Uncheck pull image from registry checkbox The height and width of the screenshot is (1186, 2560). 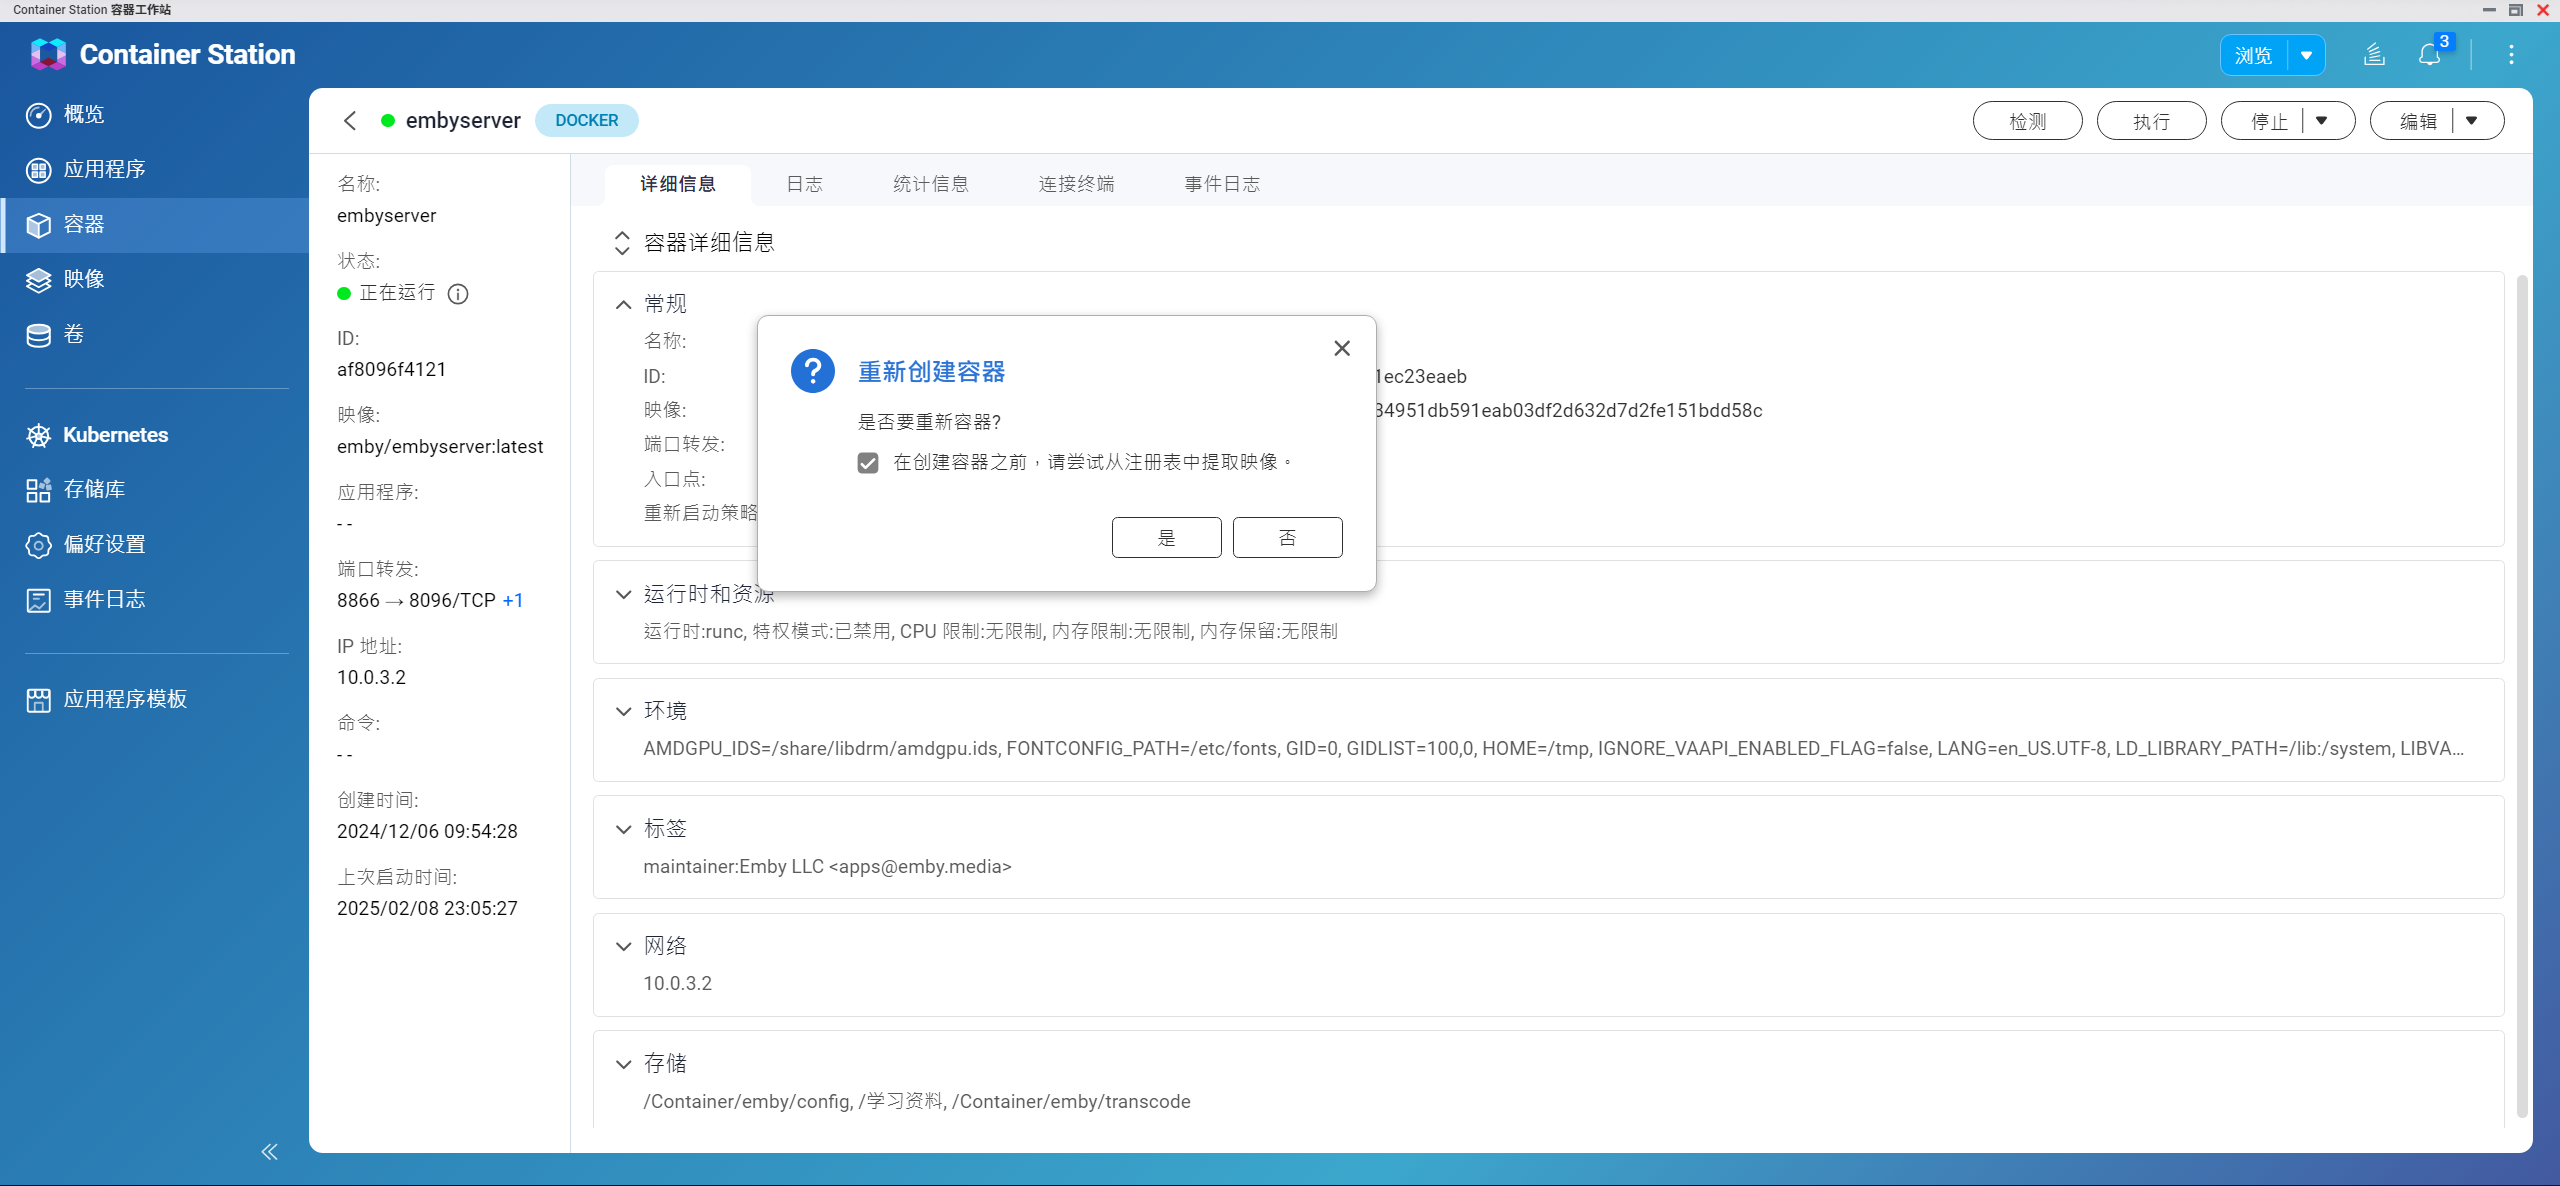point(868,463)
